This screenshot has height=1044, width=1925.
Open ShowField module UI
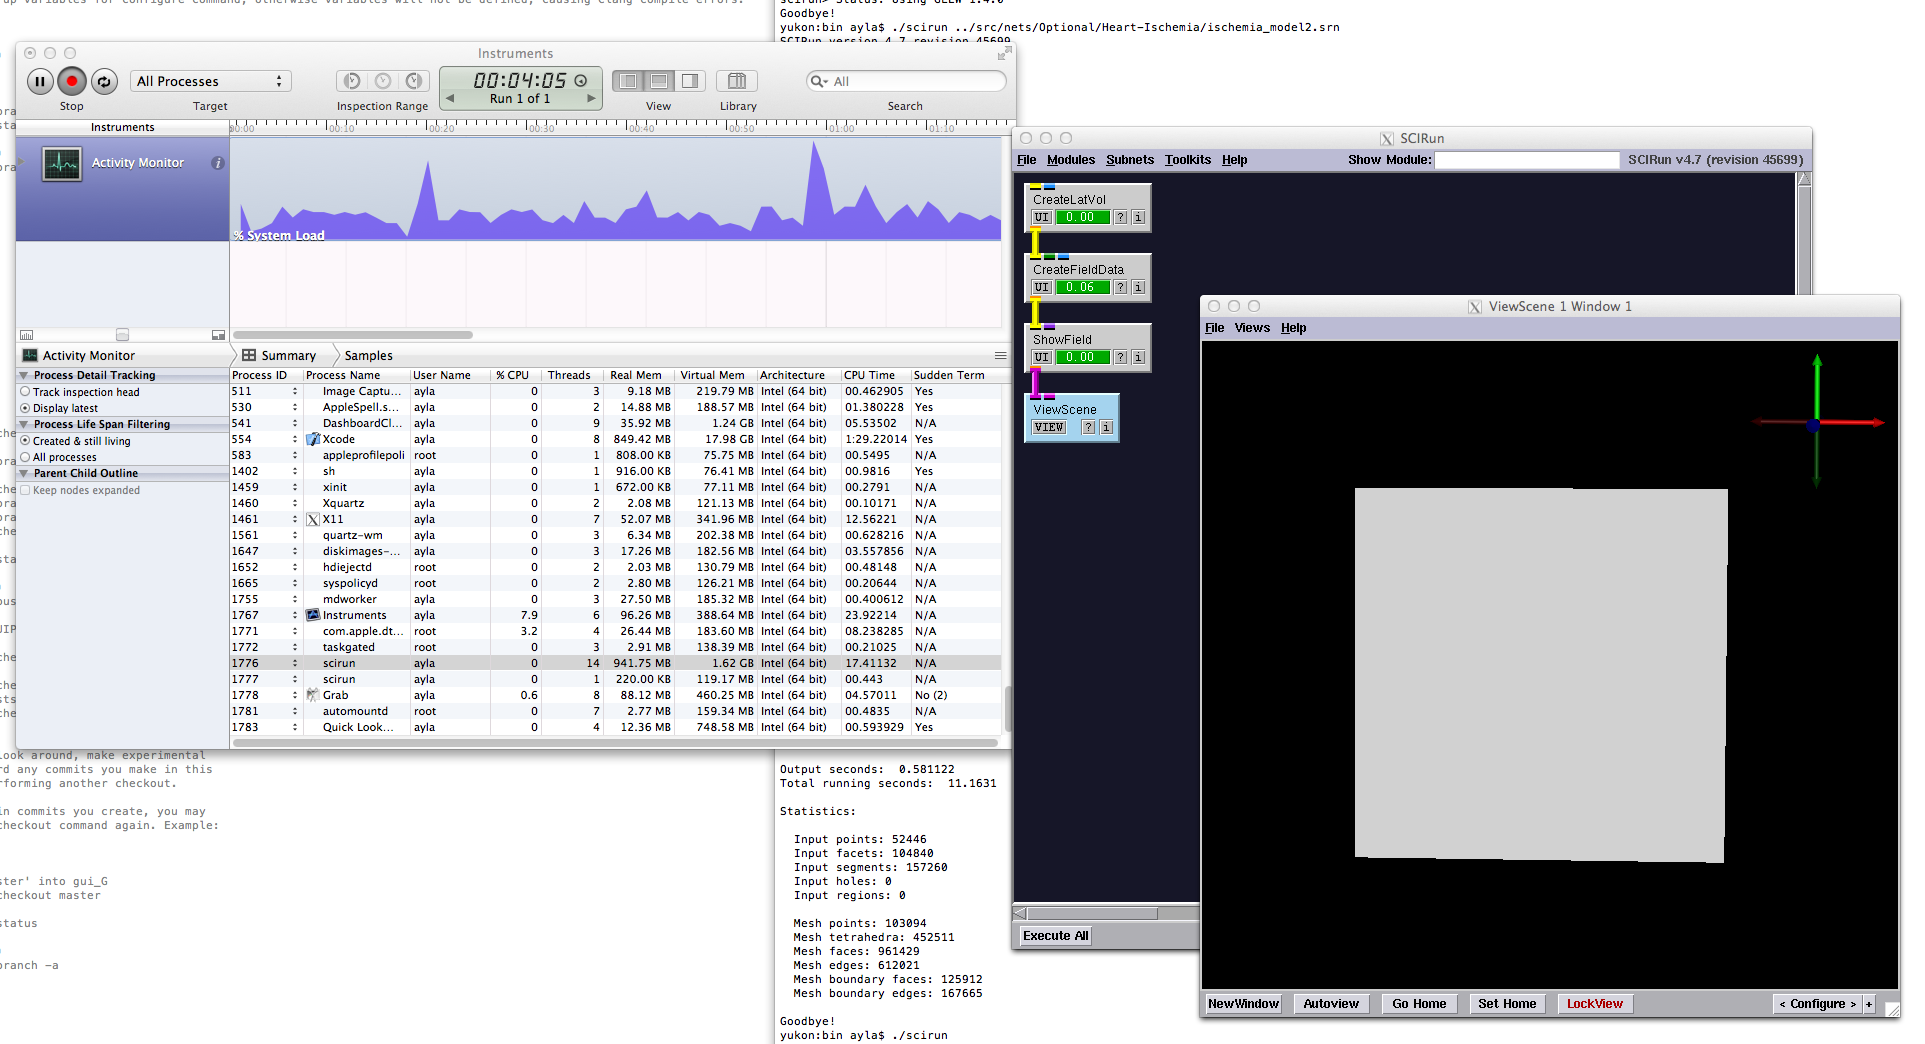[1042, 357]
